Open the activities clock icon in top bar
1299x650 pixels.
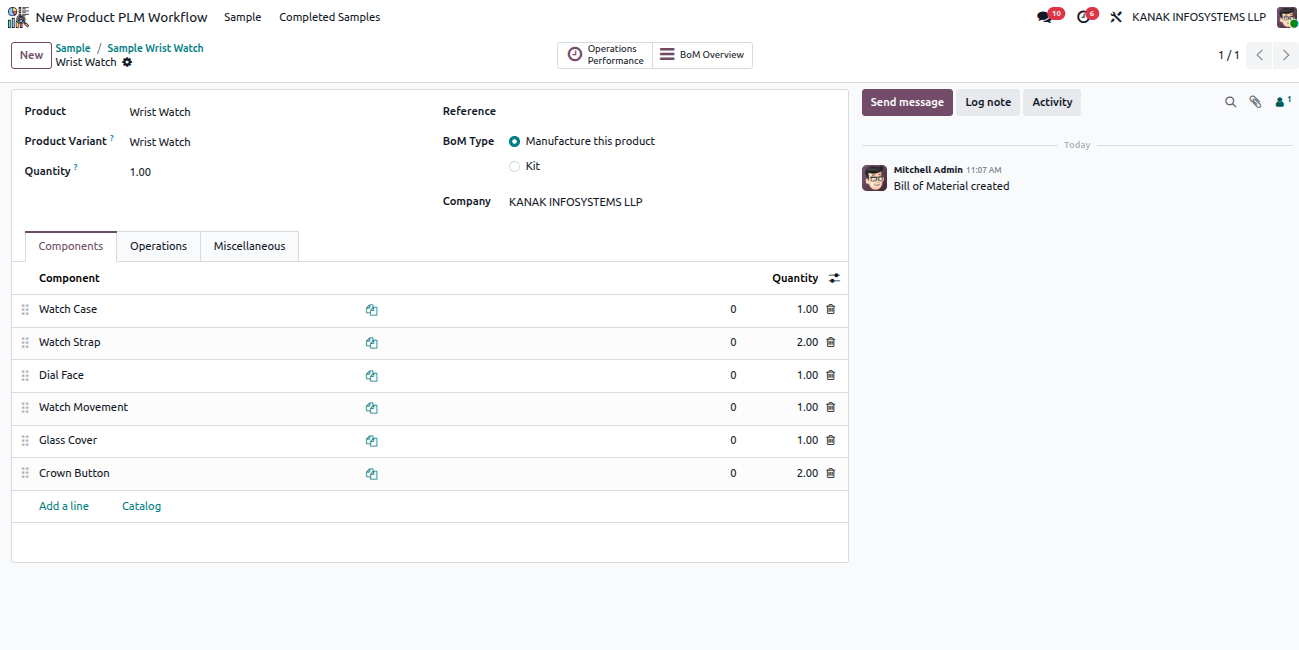click(x=1083, y=17)
